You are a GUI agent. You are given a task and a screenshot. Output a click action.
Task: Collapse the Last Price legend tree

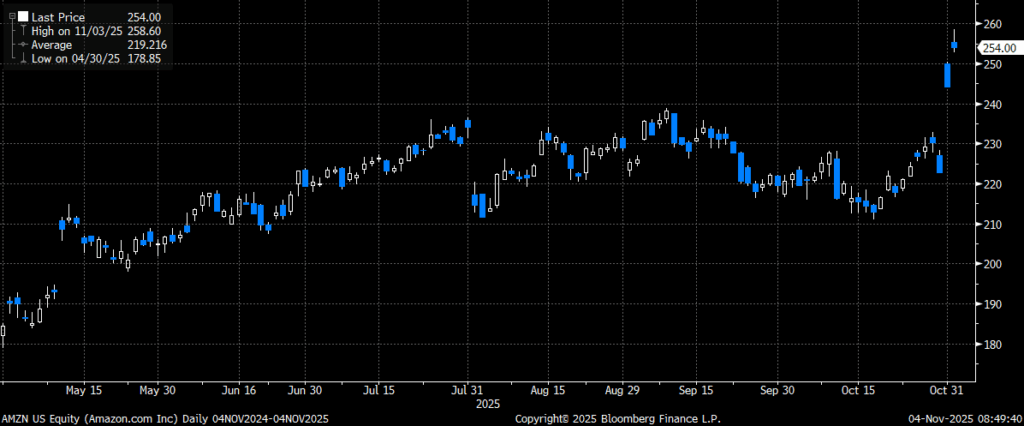pos(10,18)
